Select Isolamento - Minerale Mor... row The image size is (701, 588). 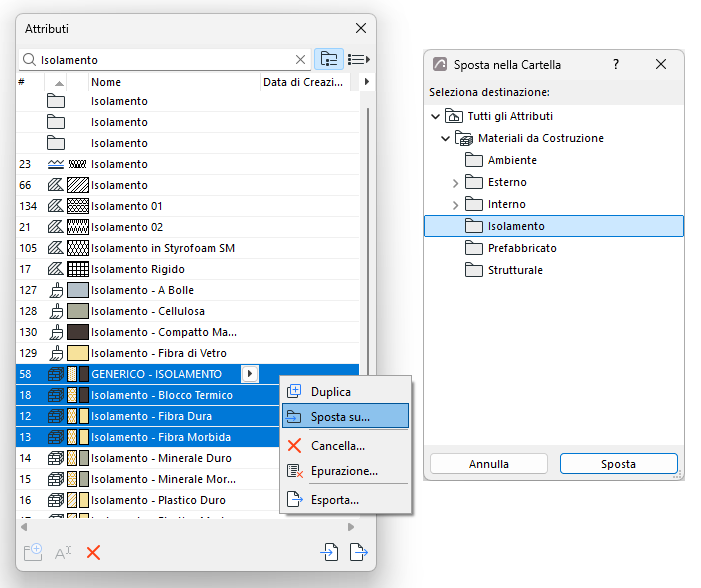coord(148,479)
